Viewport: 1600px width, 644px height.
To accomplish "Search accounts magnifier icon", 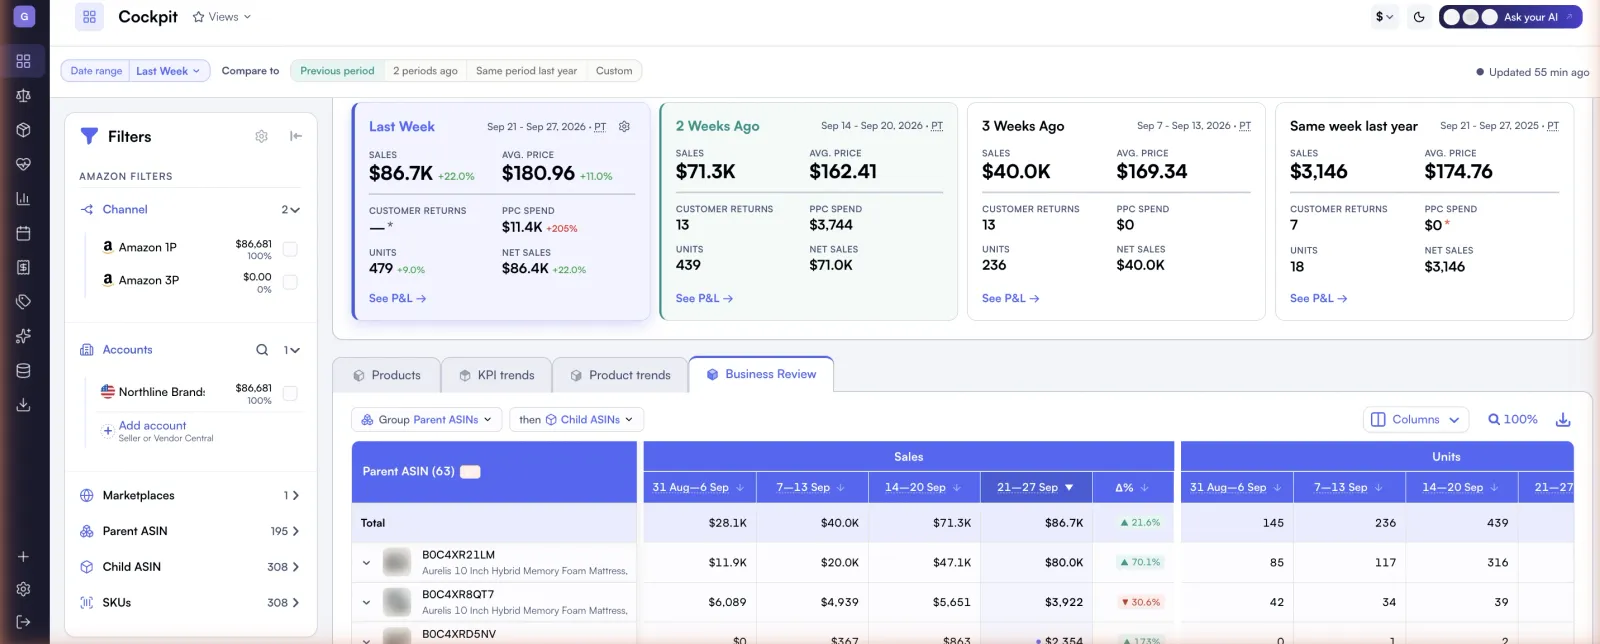I will point(262,350).
